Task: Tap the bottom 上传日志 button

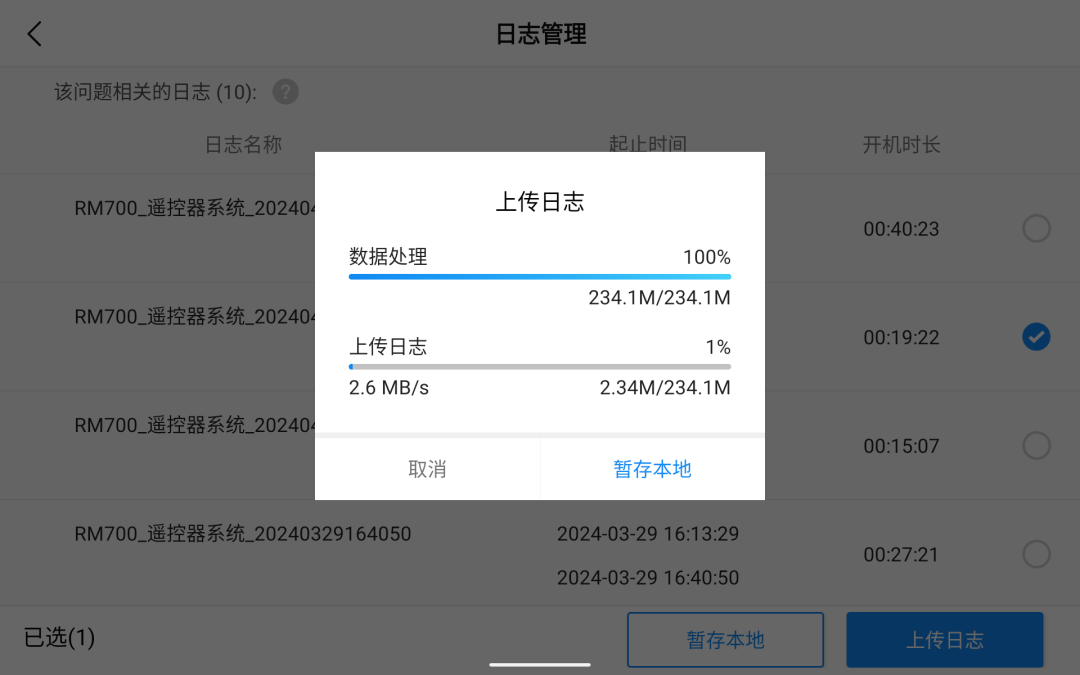Action: click(x=944, y=640)
